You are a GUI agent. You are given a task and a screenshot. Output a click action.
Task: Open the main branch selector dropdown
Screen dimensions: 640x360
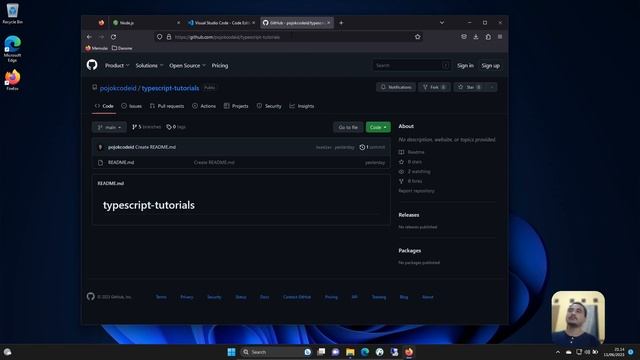point(109,127)
